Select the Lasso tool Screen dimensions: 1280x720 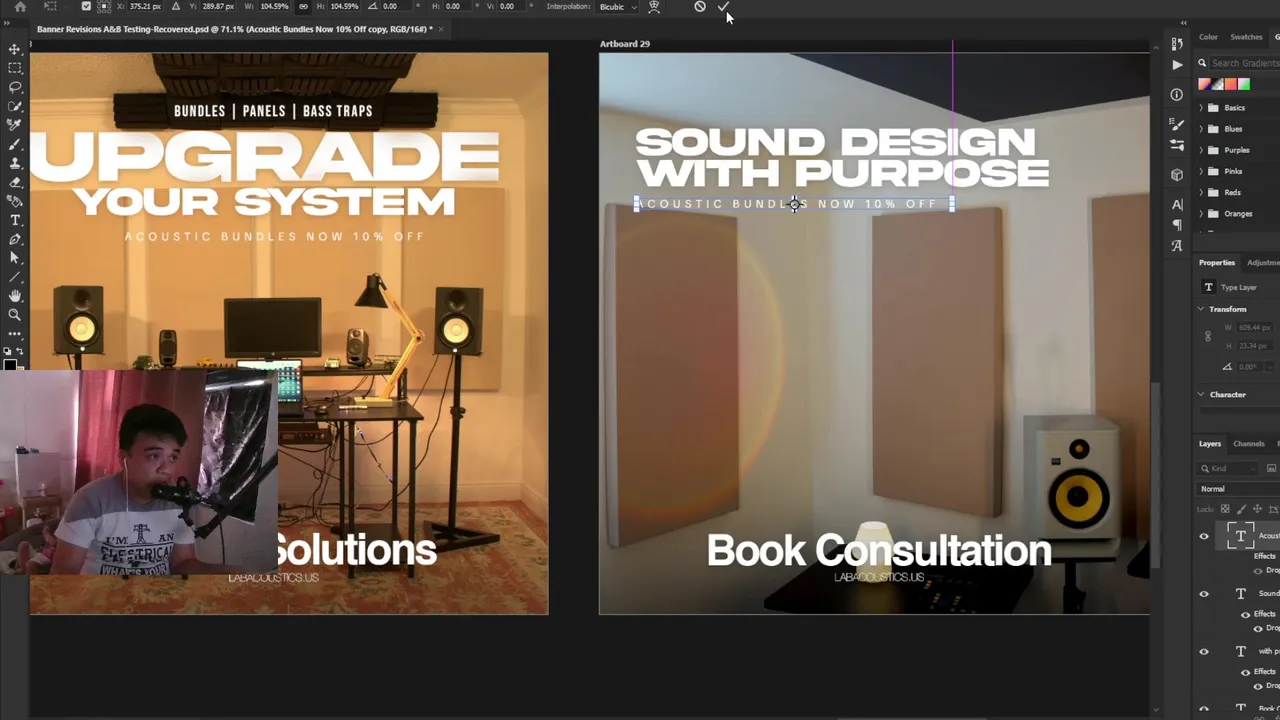coord(15,87)
